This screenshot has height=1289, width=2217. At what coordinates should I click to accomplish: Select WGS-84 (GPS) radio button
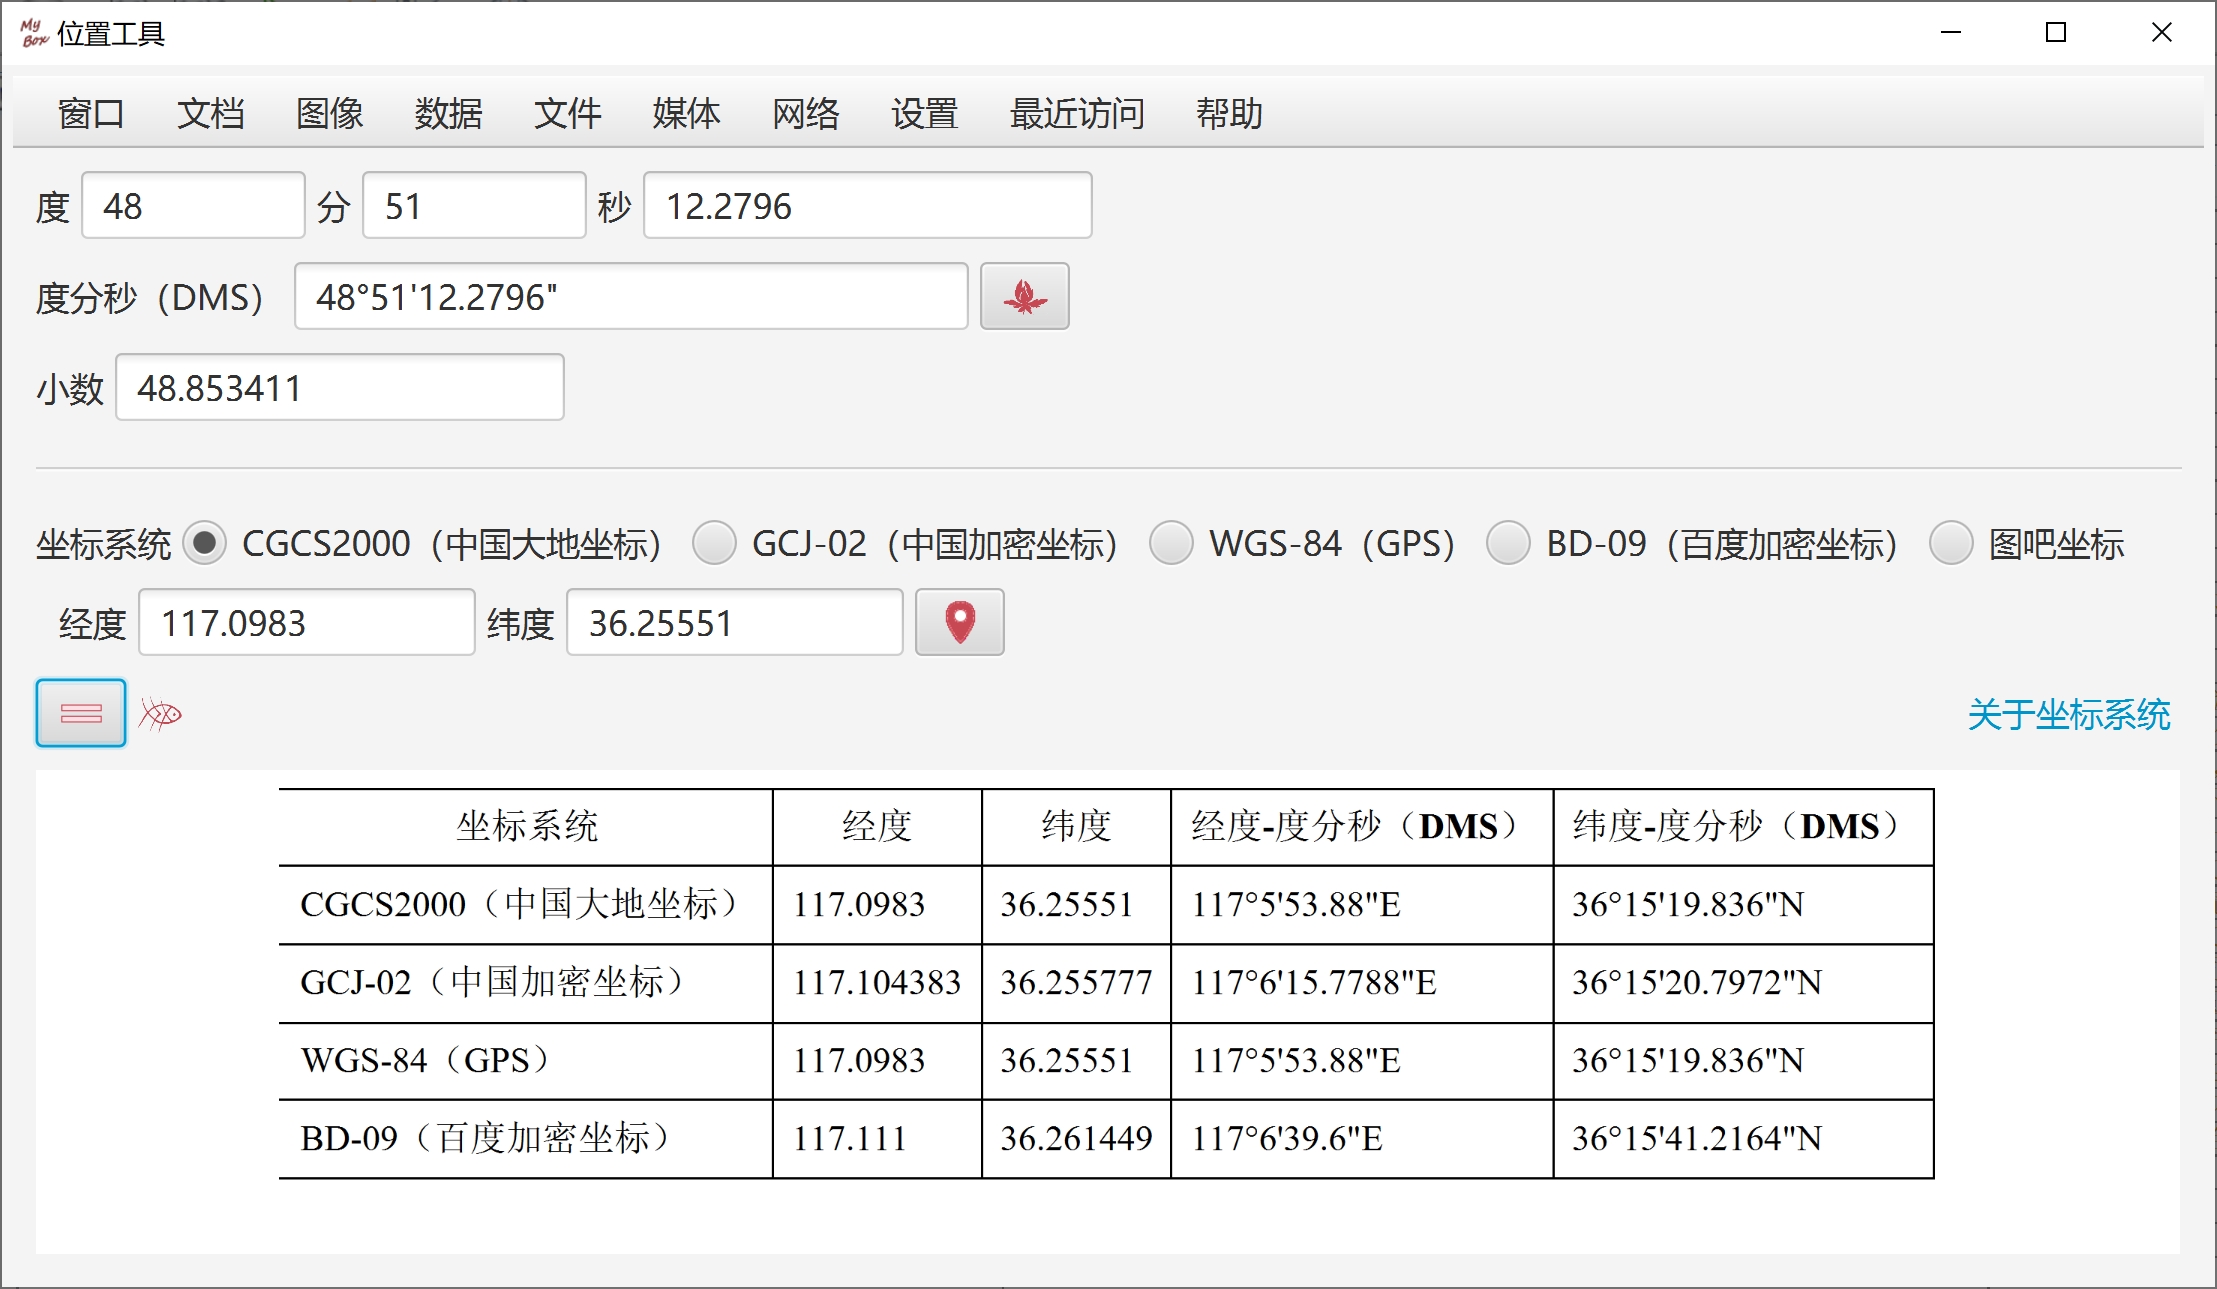[x=1171, y=543]
